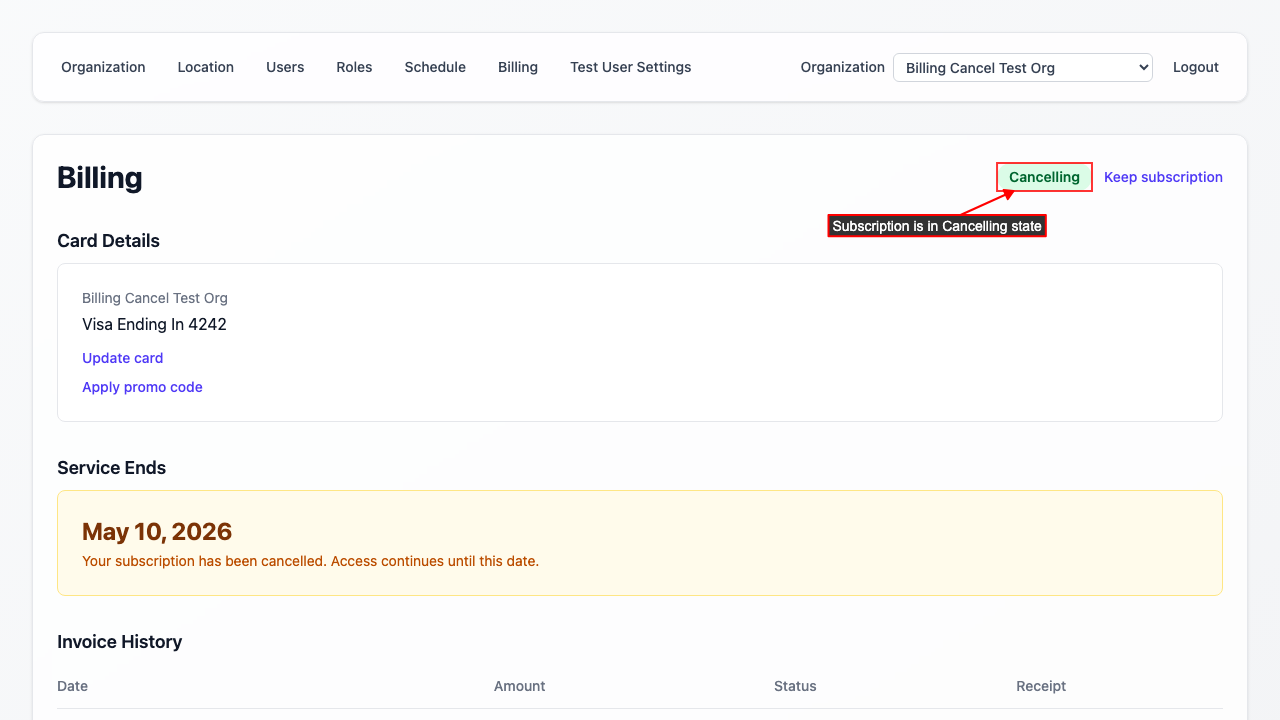Screen dimensions: 1280x720
Task: Click the Status column header
Action: click(x=795, y=686)
